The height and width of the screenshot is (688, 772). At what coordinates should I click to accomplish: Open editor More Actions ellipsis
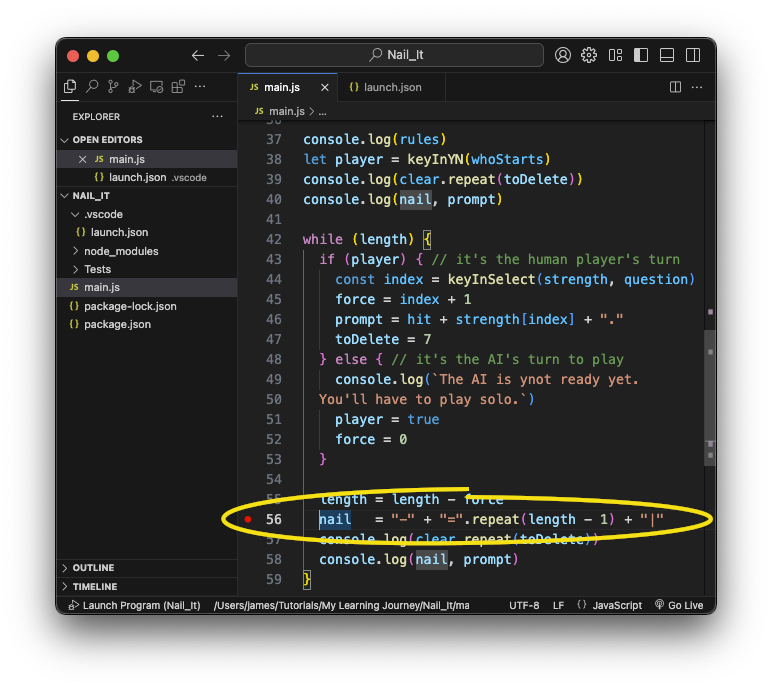(697, 87)
